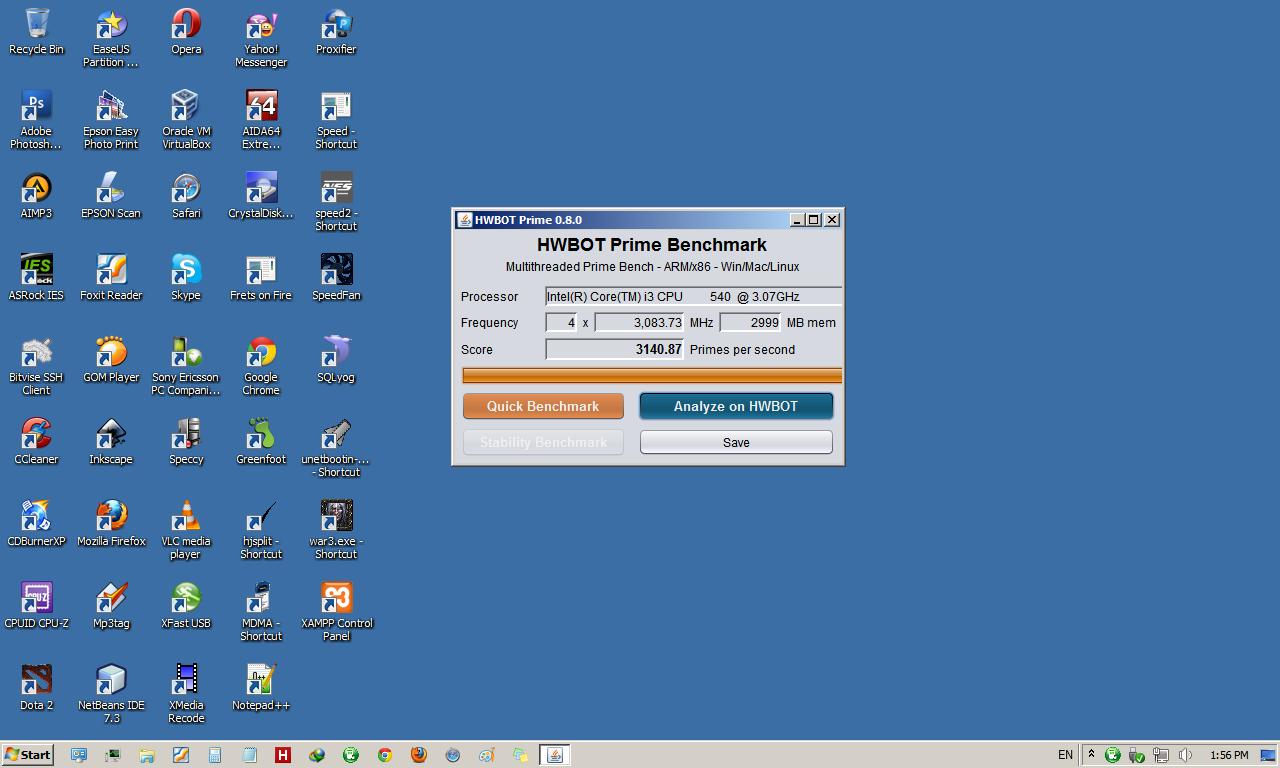Select the Notepad++ desktop icon
Screen dimensions: 1280x768
261,687
